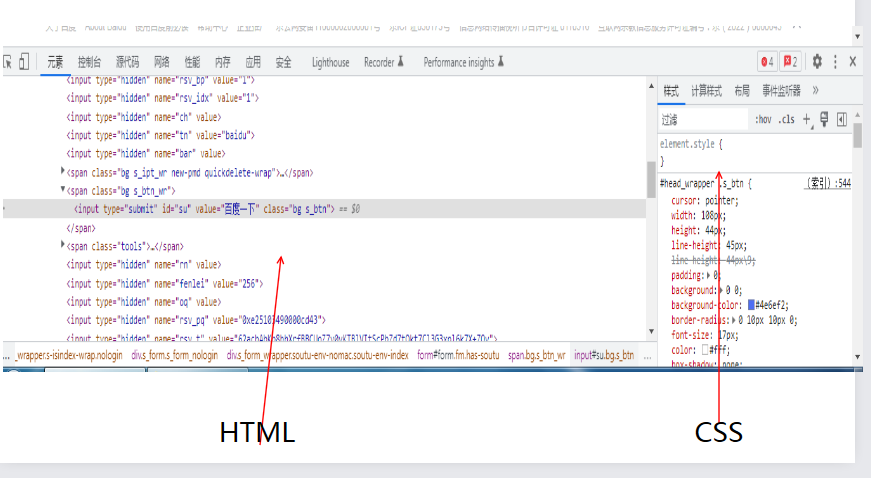Click the red error count badge showing 4

coord(767,62)
